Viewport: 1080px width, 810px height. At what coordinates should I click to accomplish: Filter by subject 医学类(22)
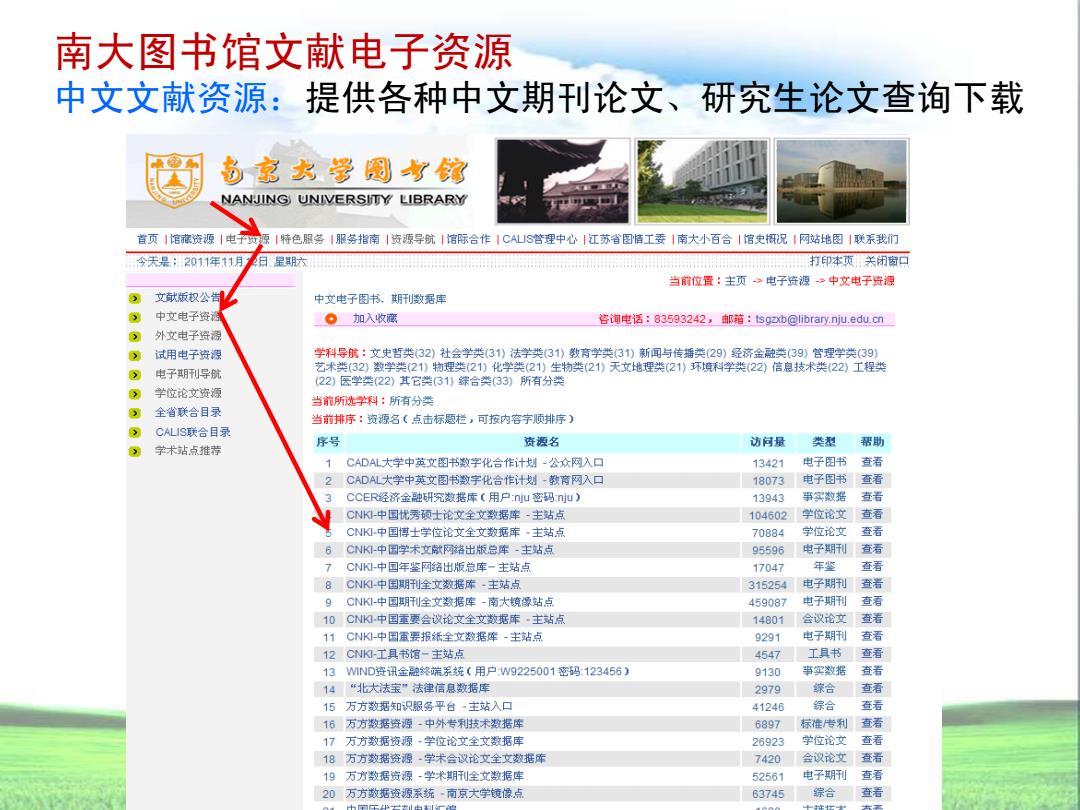(367, 381)
